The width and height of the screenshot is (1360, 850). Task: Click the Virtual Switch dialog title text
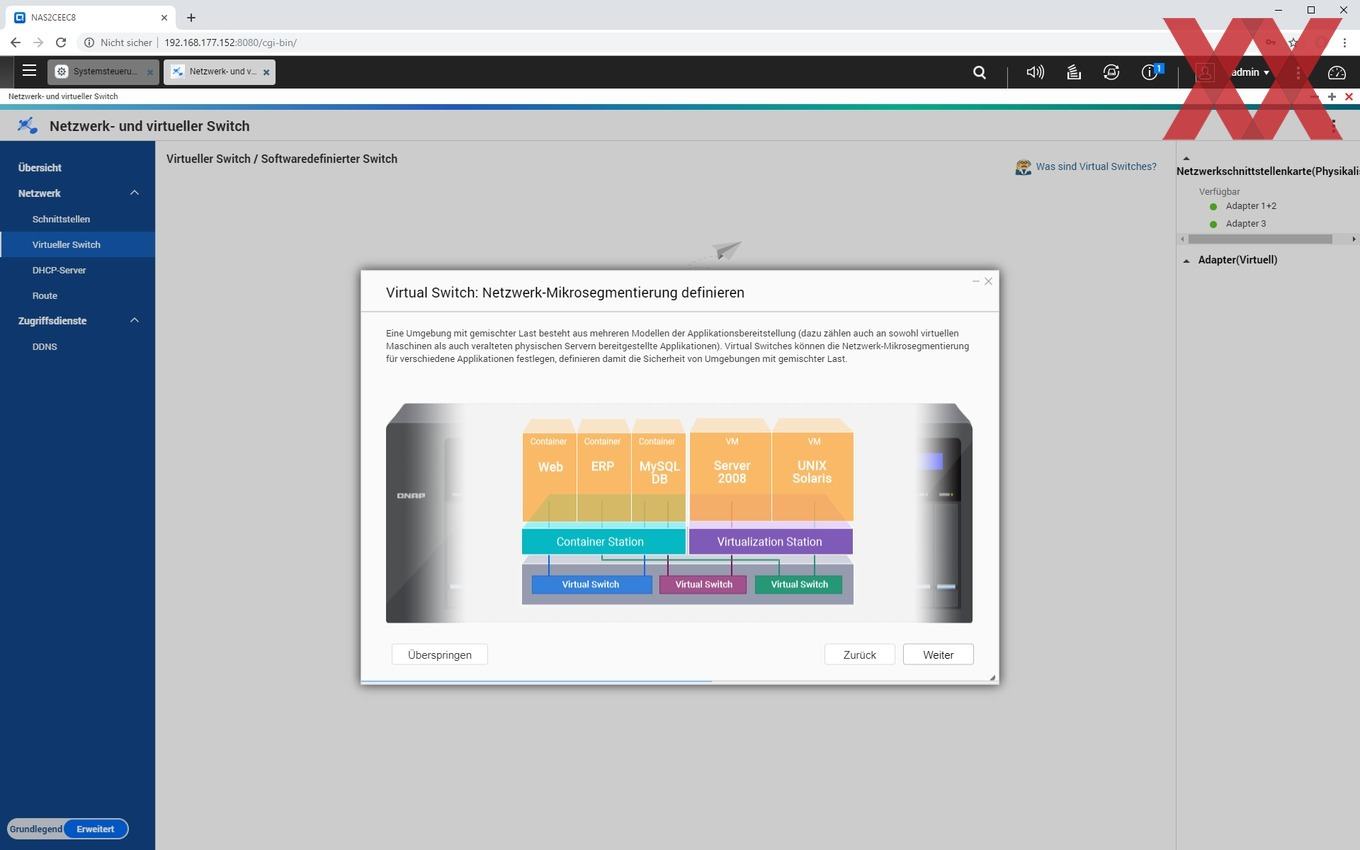pyautogui.click(x=565, y=293)
